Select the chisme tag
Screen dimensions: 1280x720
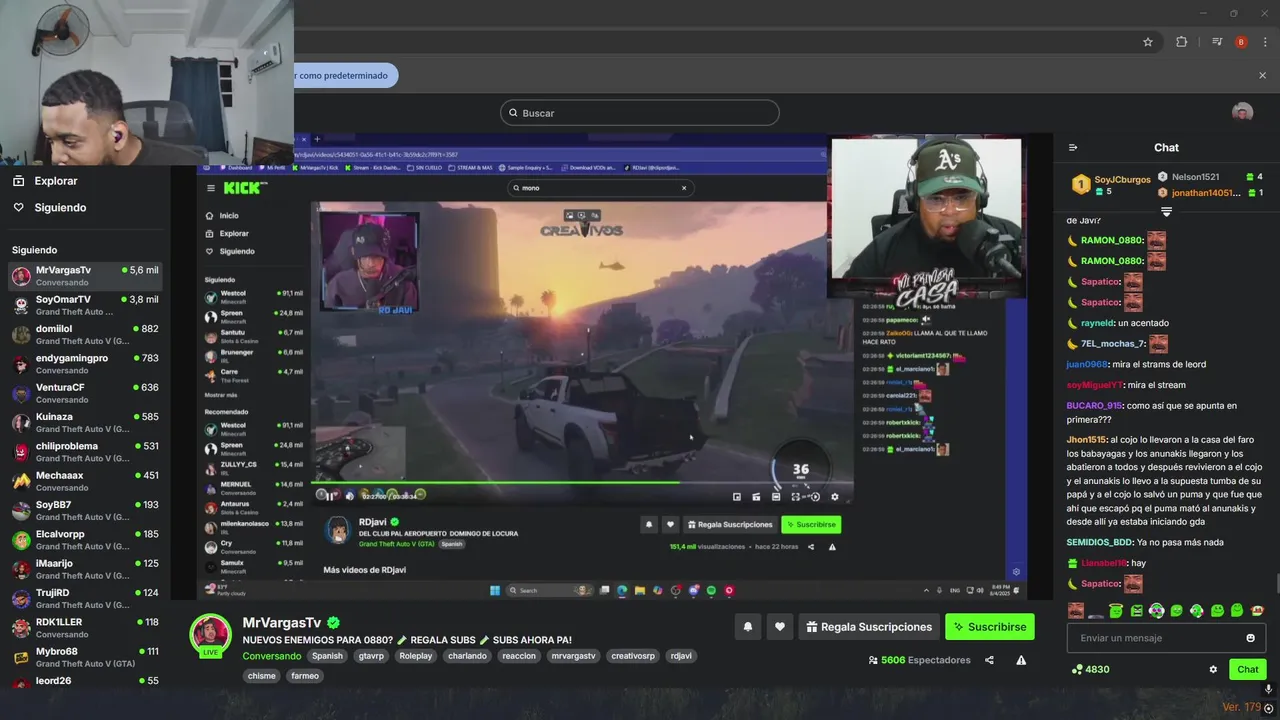click(262, 676)
